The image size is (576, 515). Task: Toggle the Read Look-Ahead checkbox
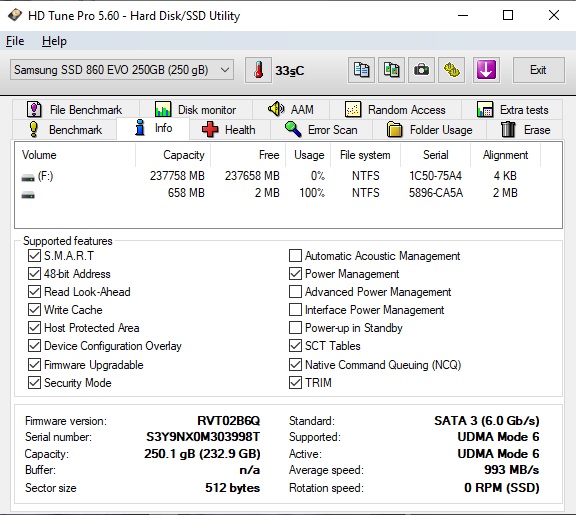(x=34, y=291)
